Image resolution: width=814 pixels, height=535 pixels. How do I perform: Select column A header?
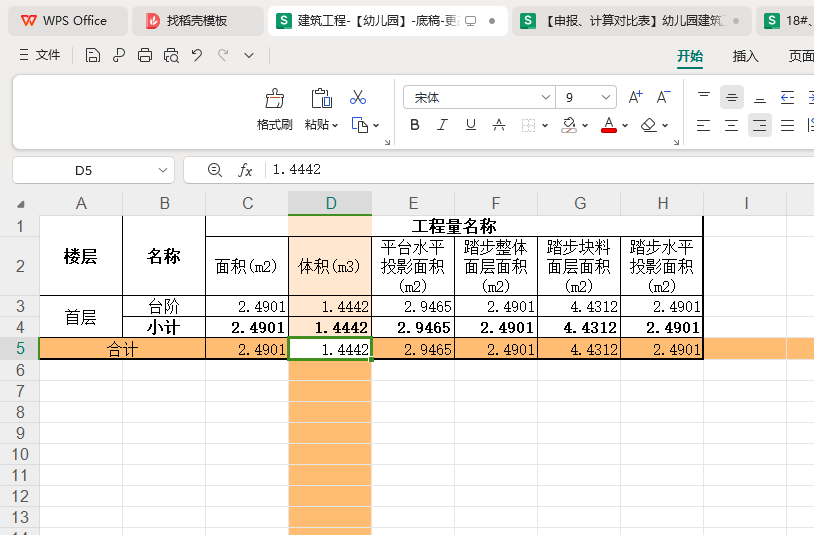pos(81,203)
